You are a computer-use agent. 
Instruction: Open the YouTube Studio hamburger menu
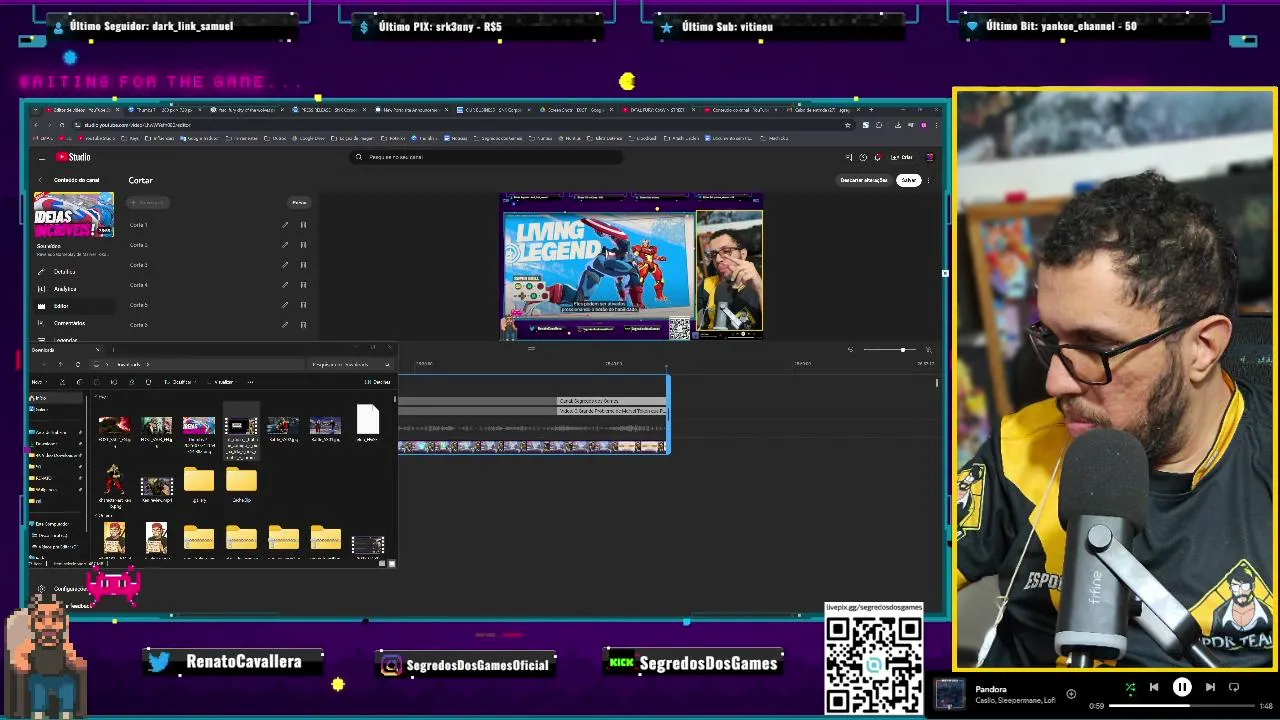[x=41, y=157]
